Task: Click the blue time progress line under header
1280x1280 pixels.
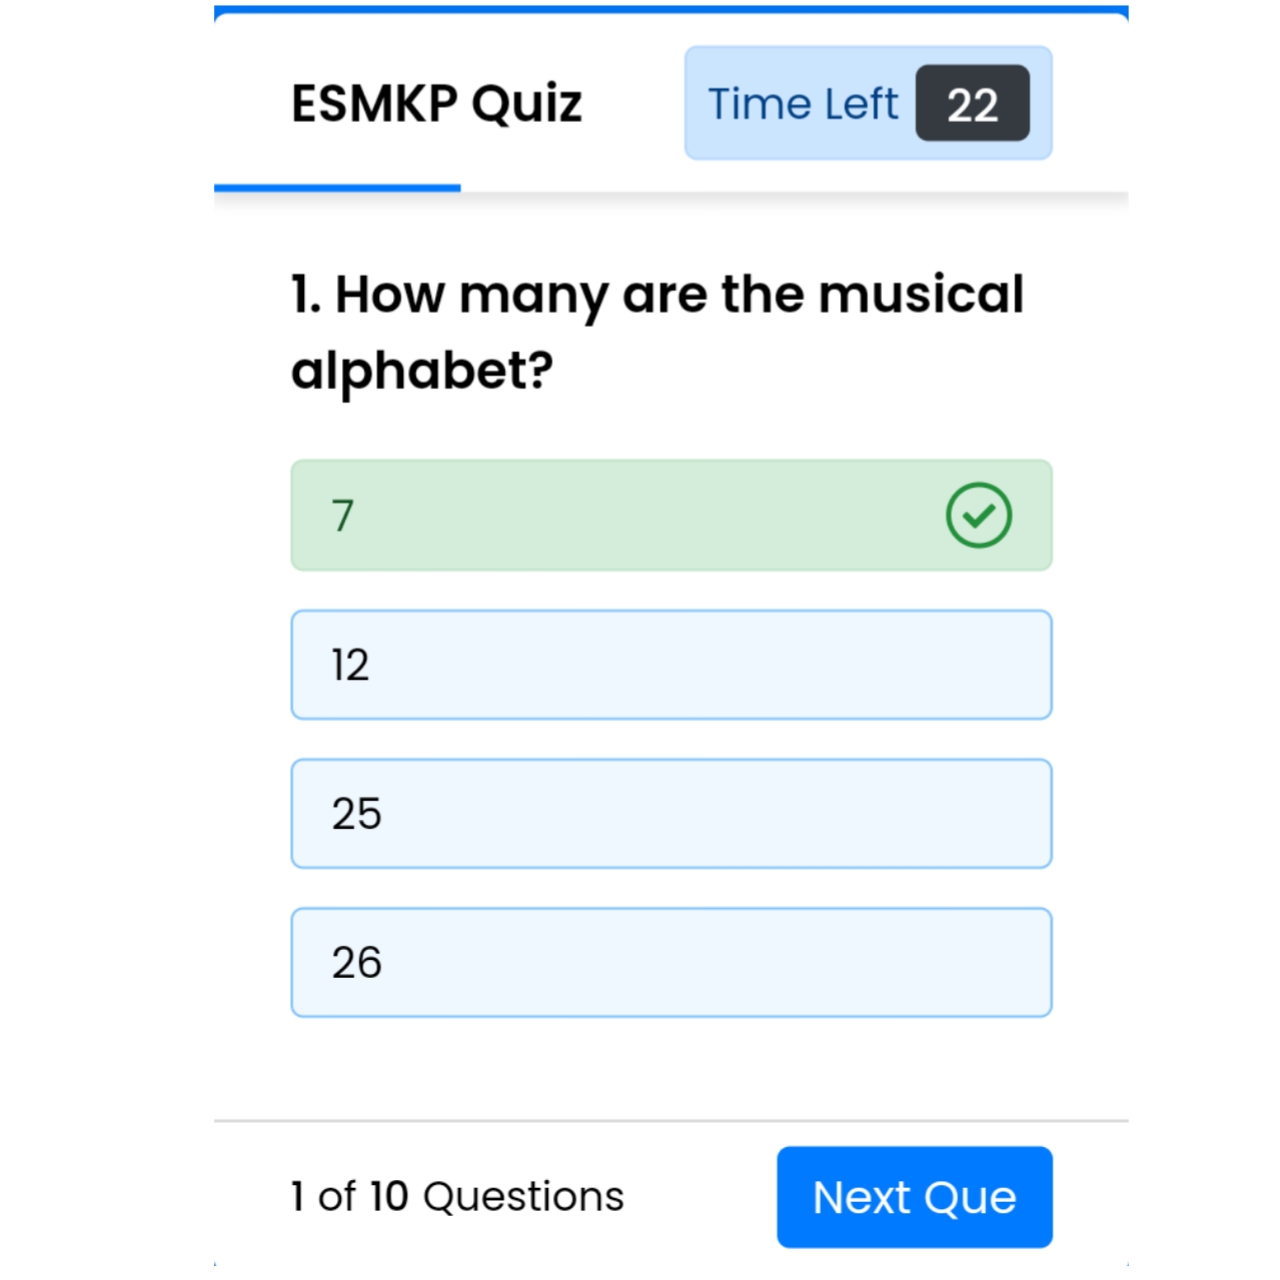Action: (x=337, y=188)
